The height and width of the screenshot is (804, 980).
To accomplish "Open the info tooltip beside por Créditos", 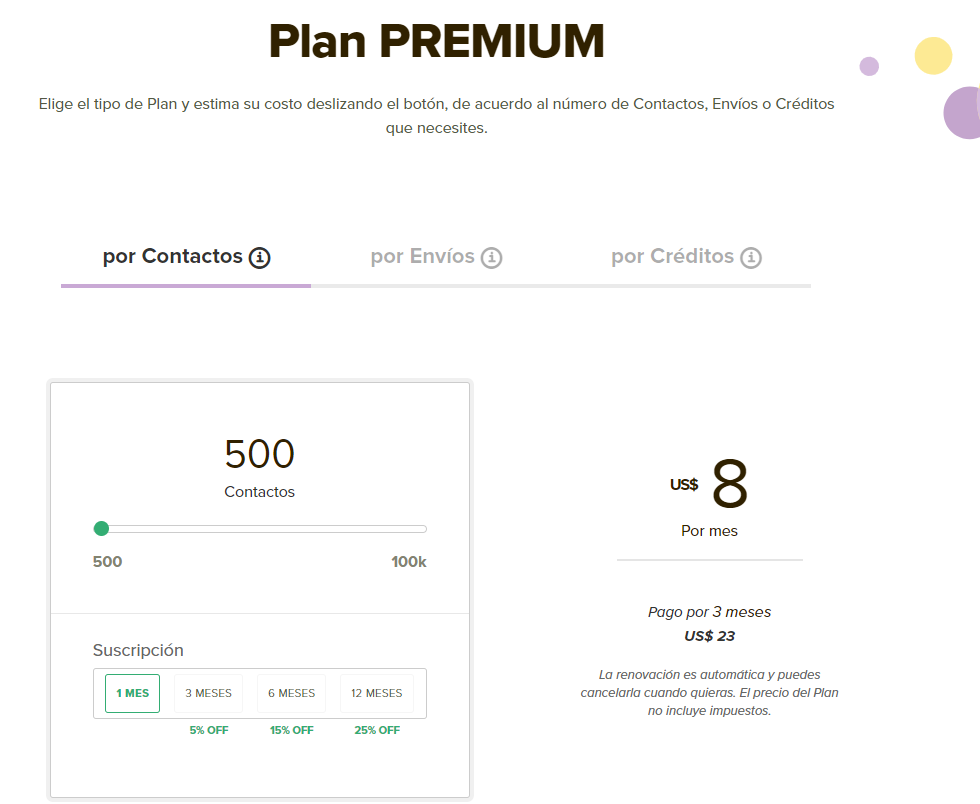I will 751,257.
